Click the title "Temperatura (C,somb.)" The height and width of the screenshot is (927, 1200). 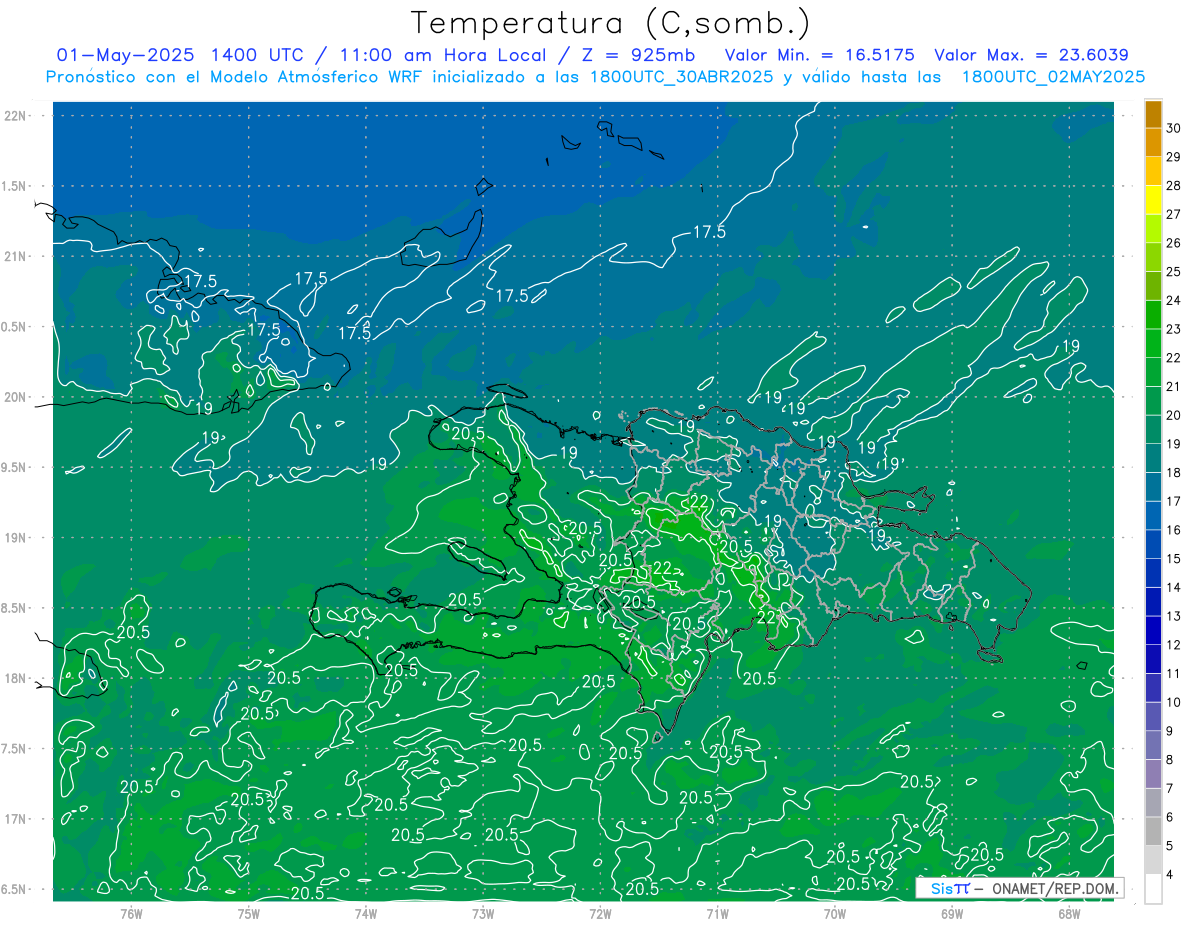[x=610, y=23]
